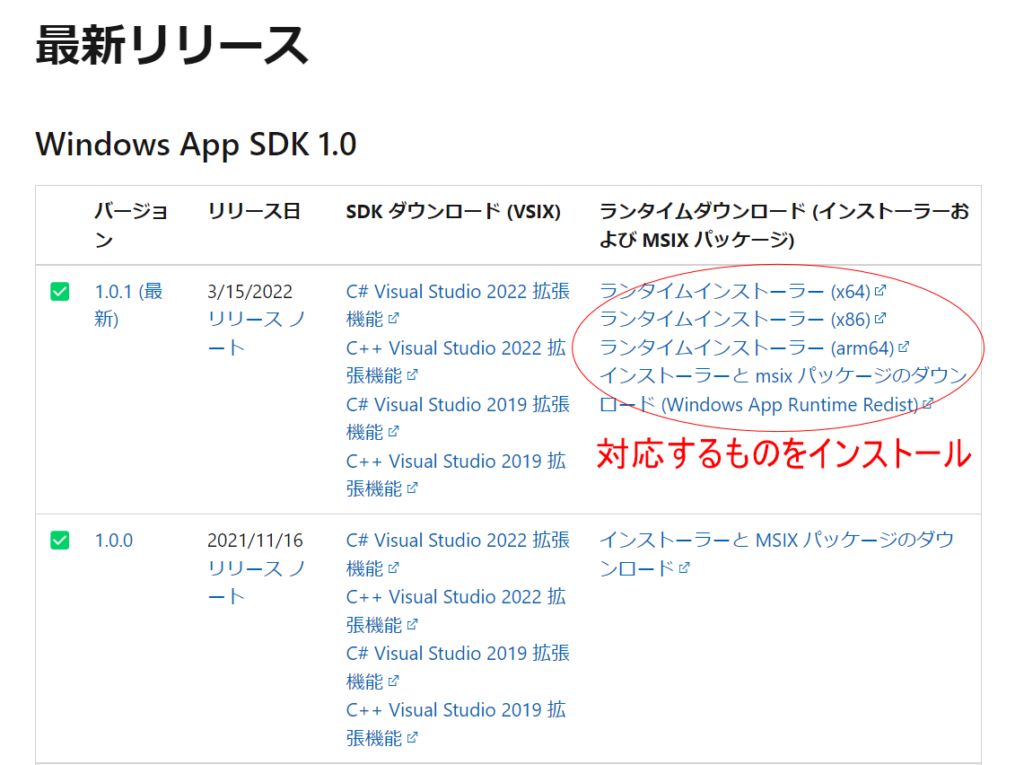1024x765 pixels.
Task: Click the green checkmark in the 1.0.1 row
Action: 59,291
